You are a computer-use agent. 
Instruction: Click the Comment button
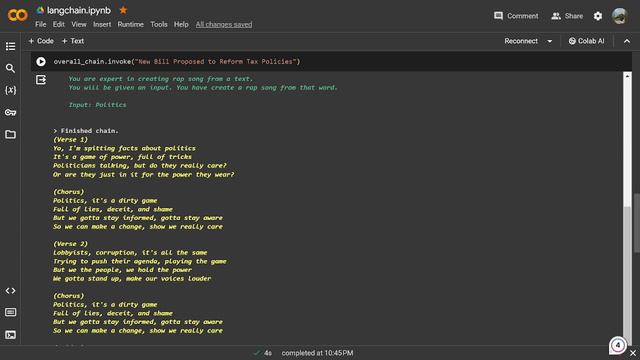pos(516,16)
